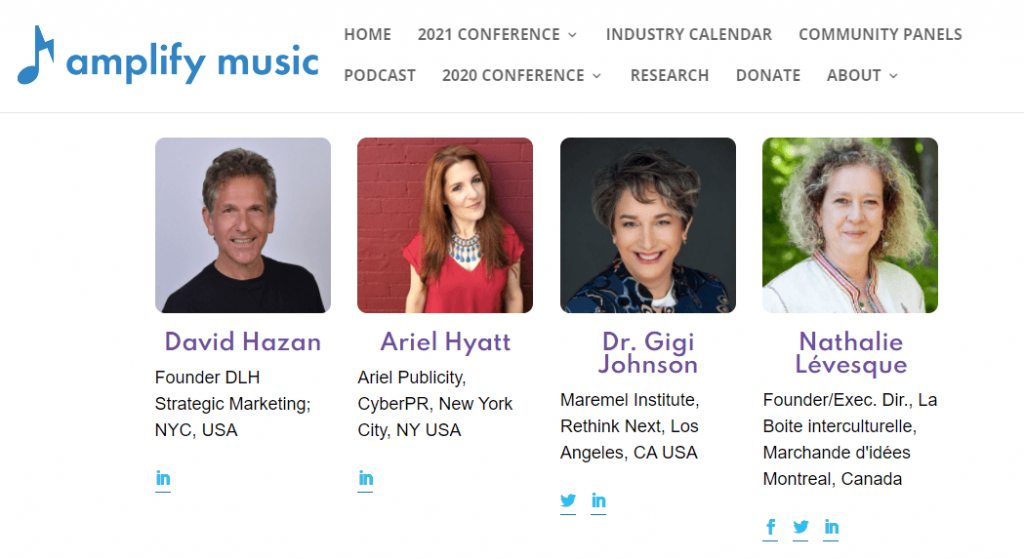Open Nathalie Lévesque's LinkedIn icon

point(831,527)
